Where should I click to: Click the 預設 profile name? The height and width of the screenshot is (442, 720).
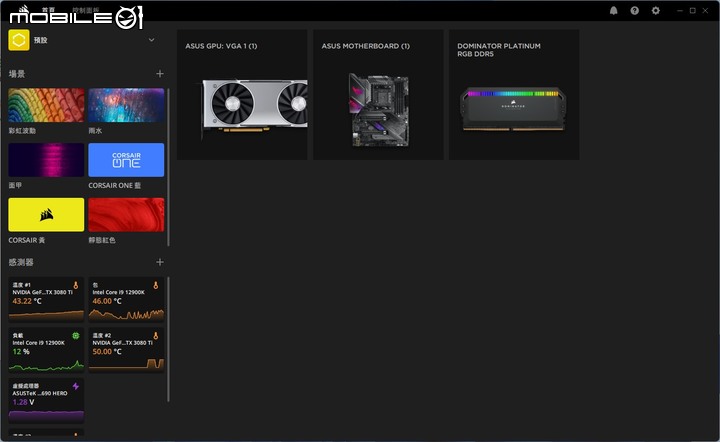pyautogui.click(x=41, y=40)
